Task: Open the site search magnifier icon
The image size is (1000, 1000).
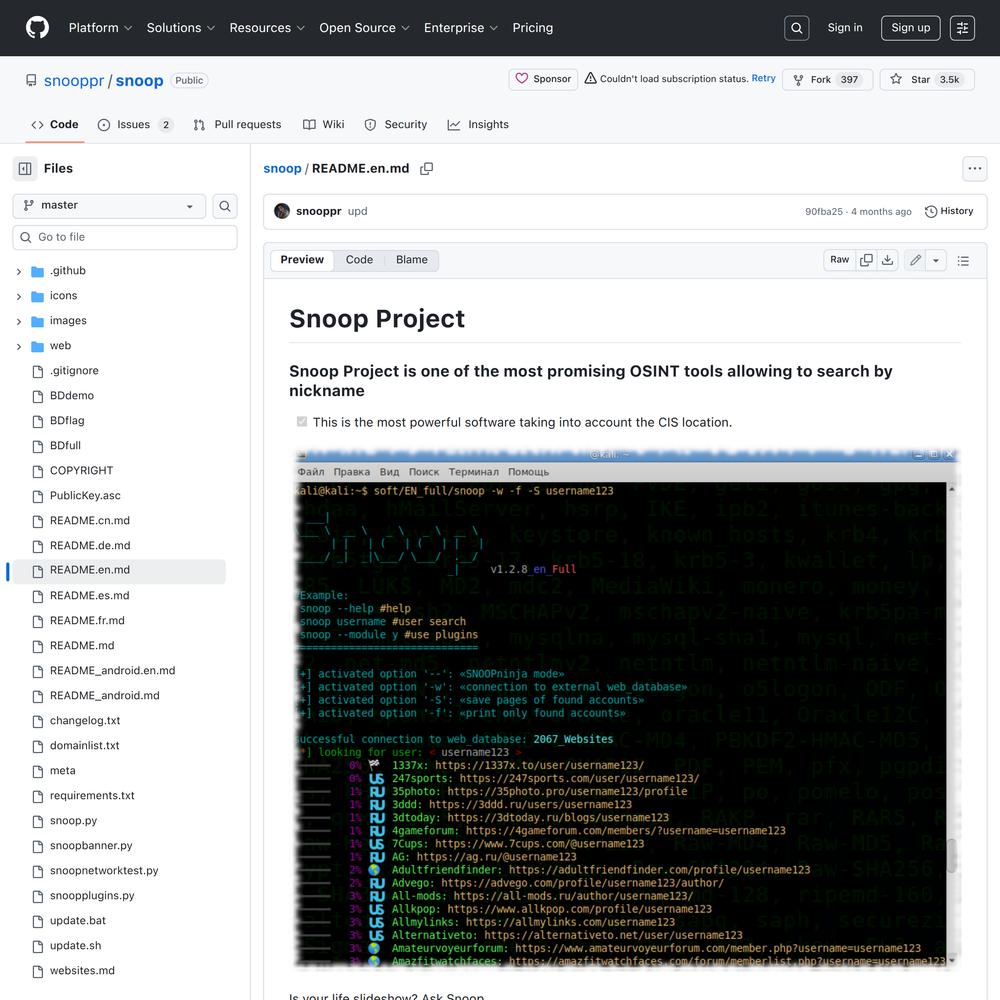Action: [797, 28]
